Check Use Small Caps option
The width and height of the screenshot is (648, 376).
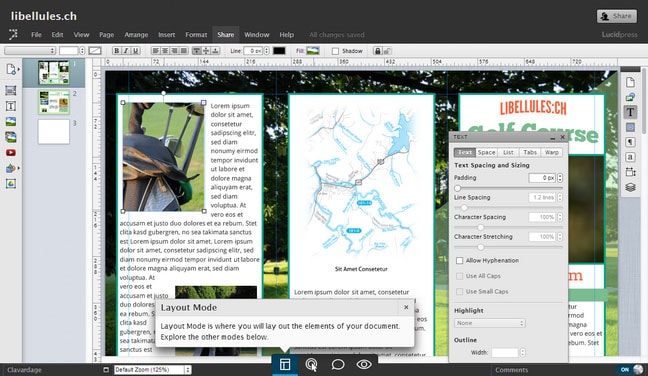tap(459, 292)
